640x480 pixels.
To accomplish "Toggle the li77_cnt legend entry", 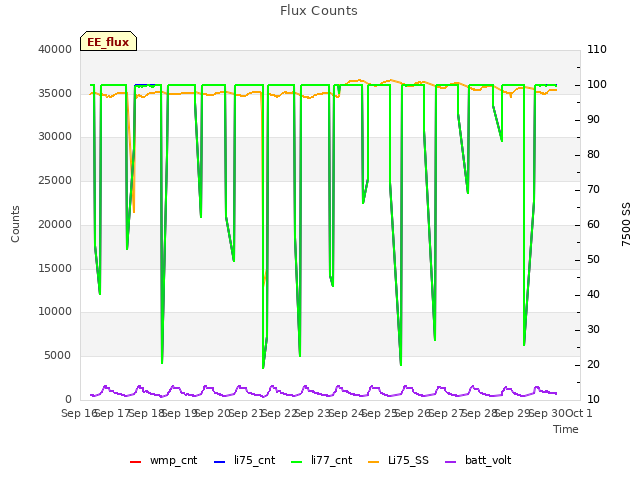I will click(x=321, y=460).
